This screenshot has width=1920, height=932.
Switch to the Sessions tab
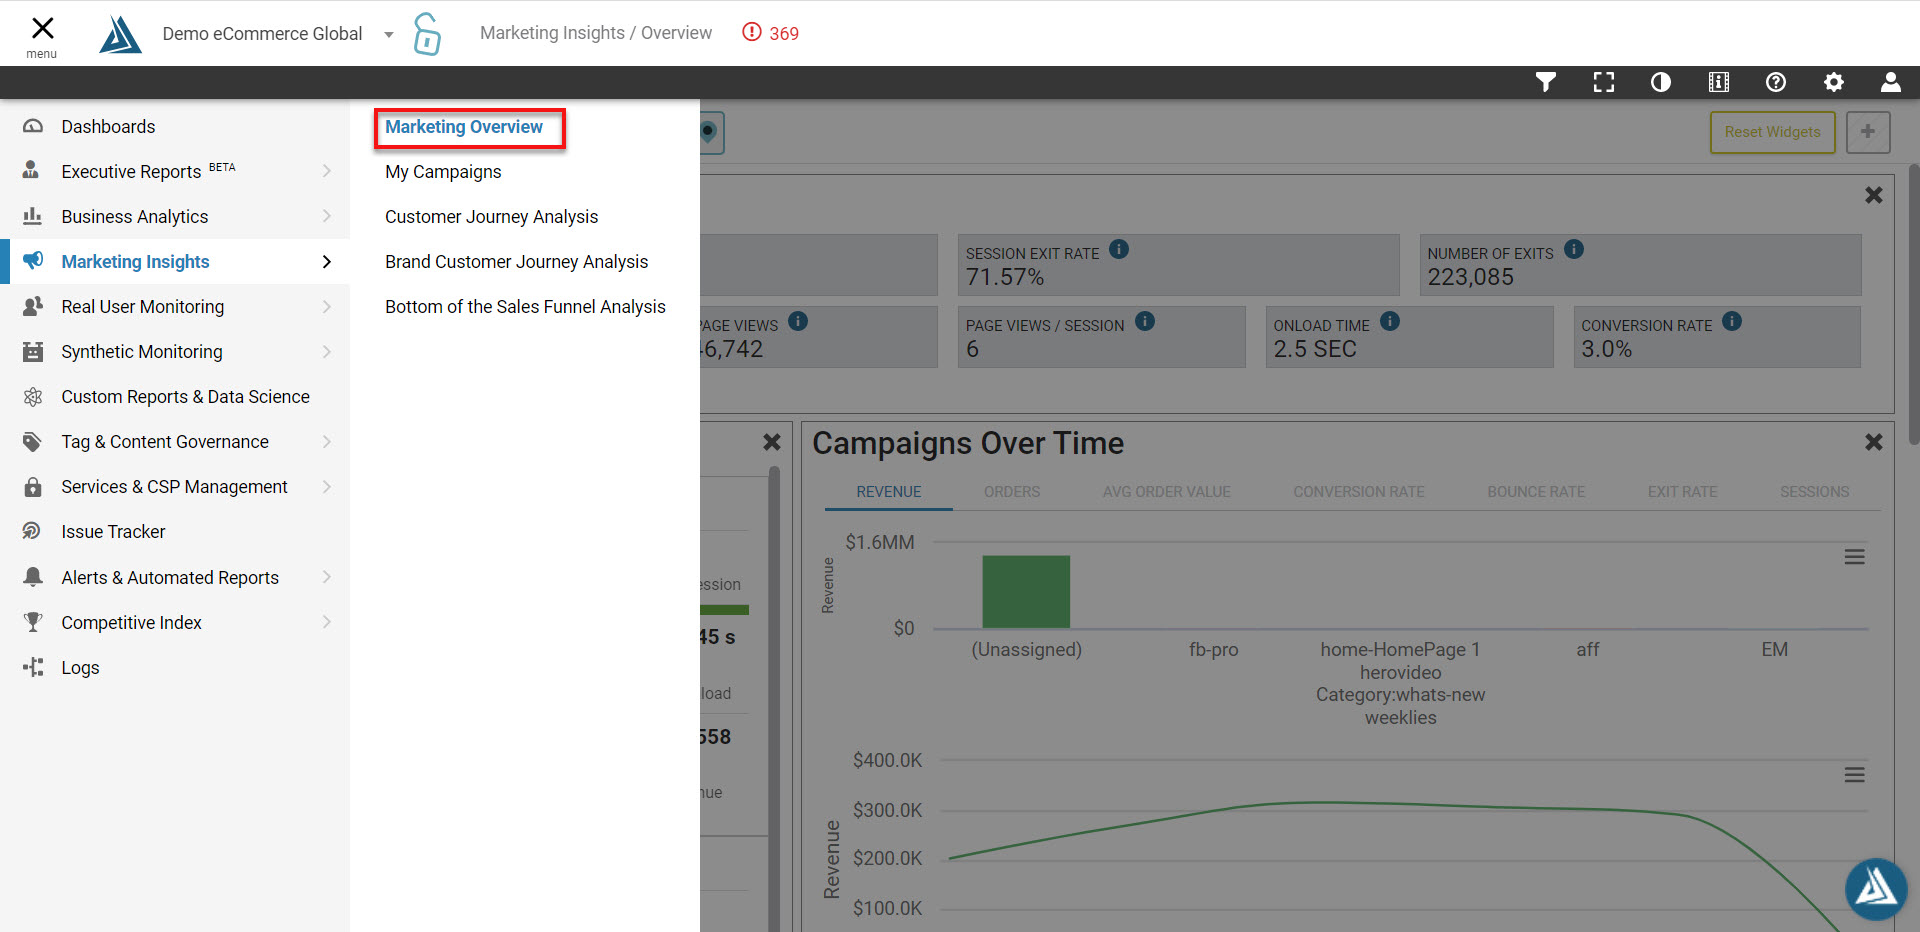[x=1814, y=492]
